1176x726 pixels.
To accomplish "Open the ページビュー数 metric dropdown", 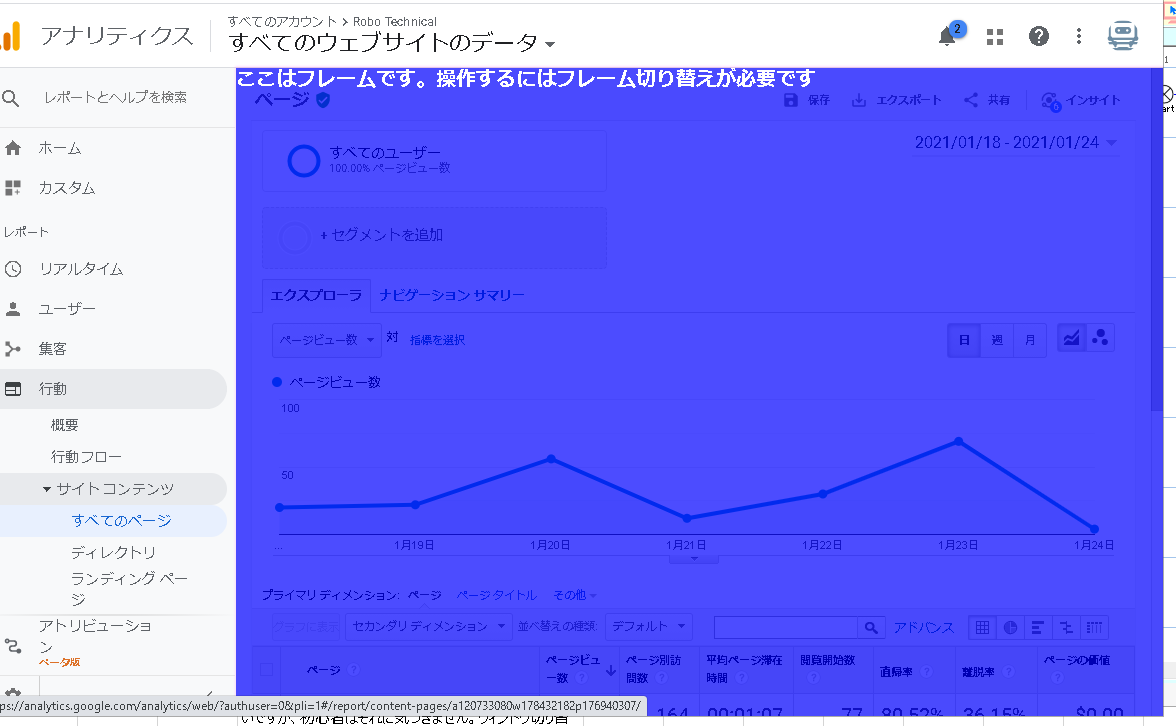I will click(x=327, y=340).
